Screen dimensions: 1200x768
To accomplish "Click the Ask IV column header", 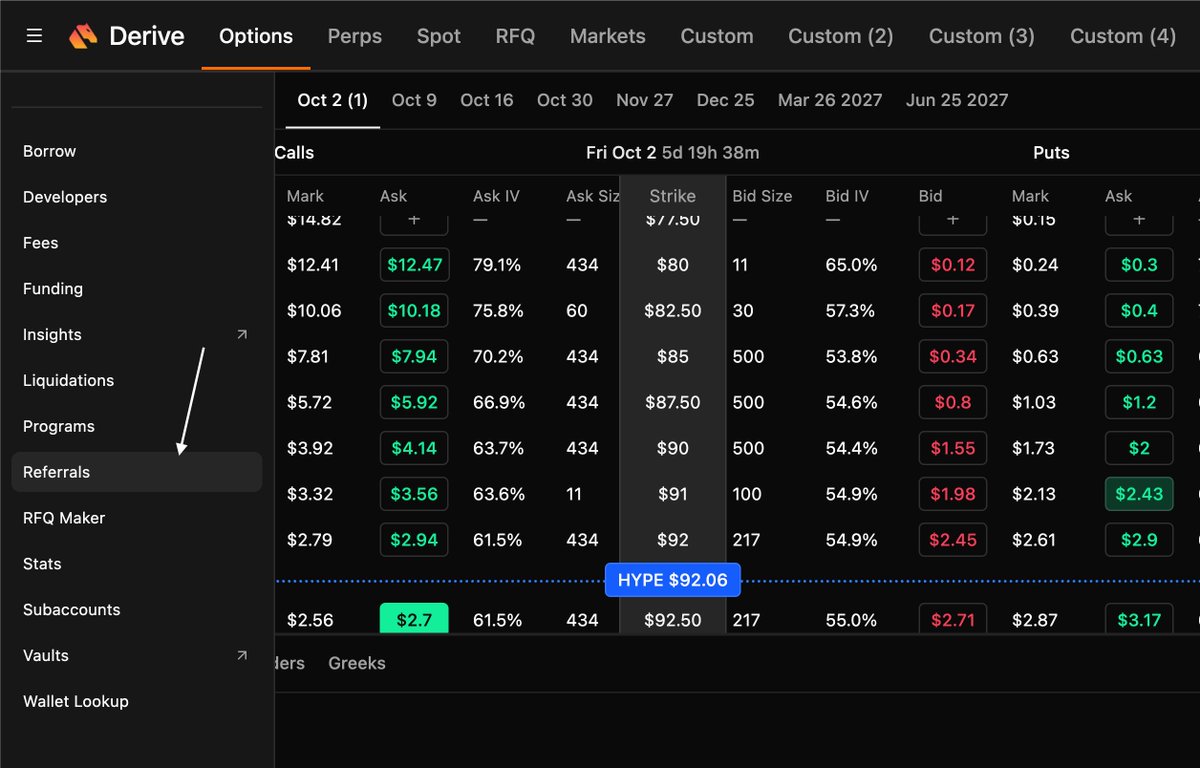I will pyautogui.click(x=497, y=196).
